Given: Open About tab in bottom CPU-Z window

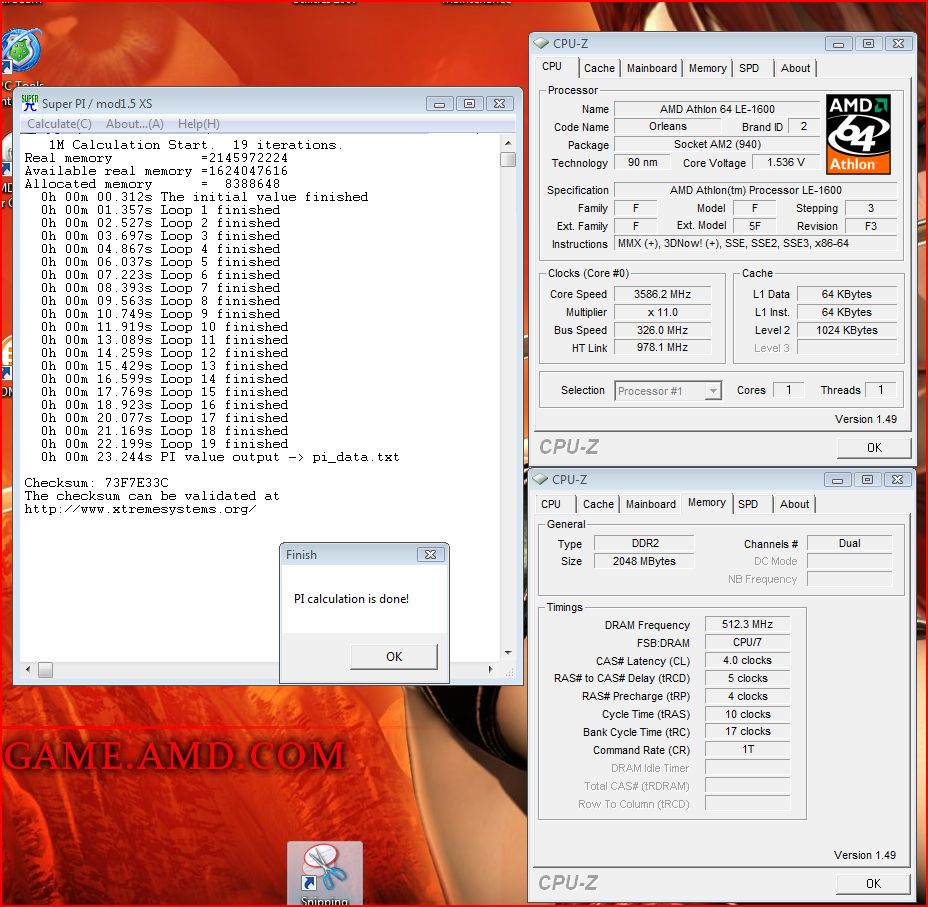Looking at the screenshot, I should point(794,504).
